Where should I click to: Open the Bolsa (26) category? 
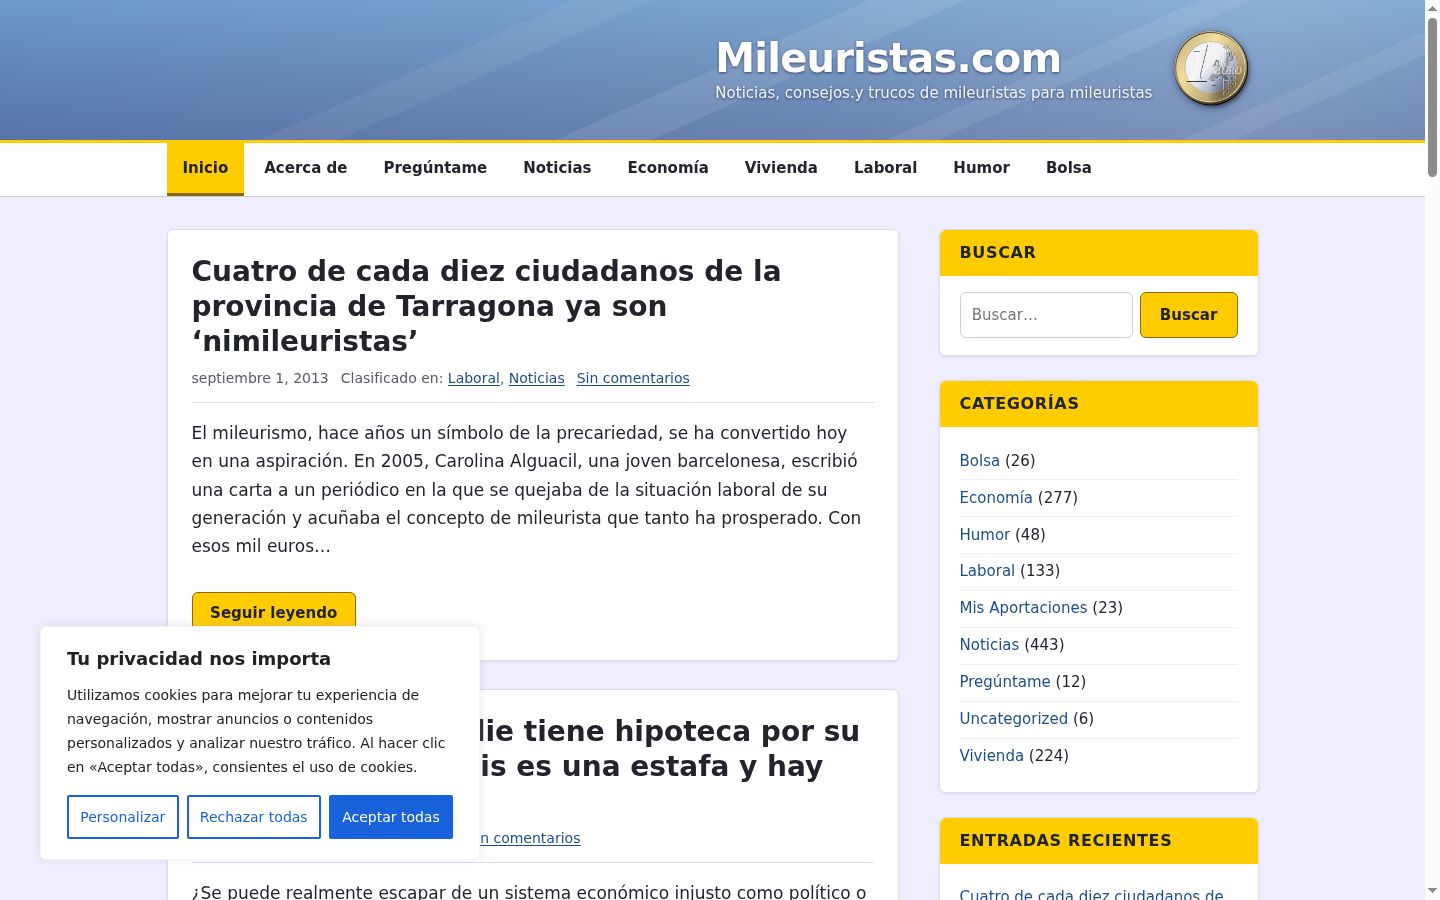tap(979, 461)
